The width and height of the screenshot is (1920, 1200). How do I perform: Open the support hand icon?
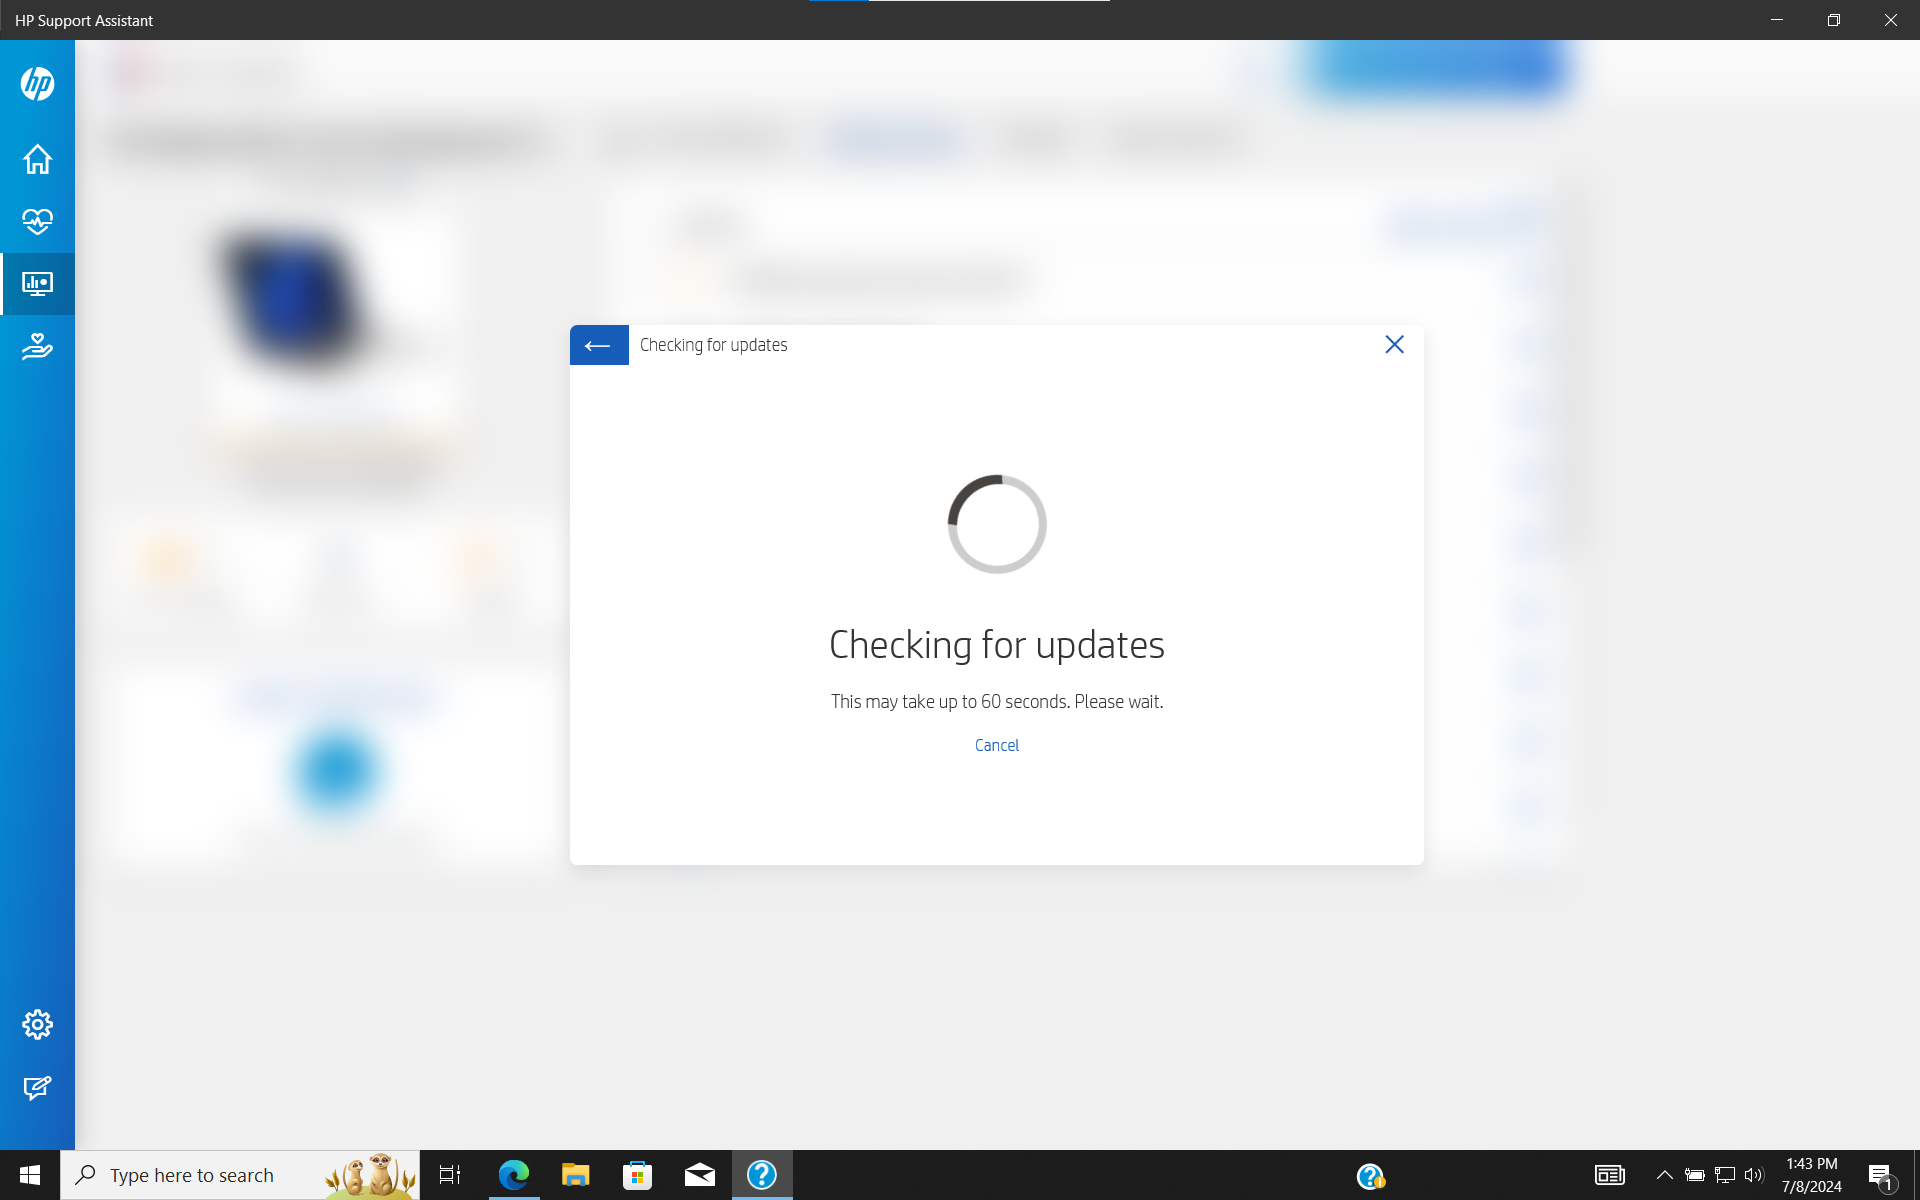click(x=37, y=347)
